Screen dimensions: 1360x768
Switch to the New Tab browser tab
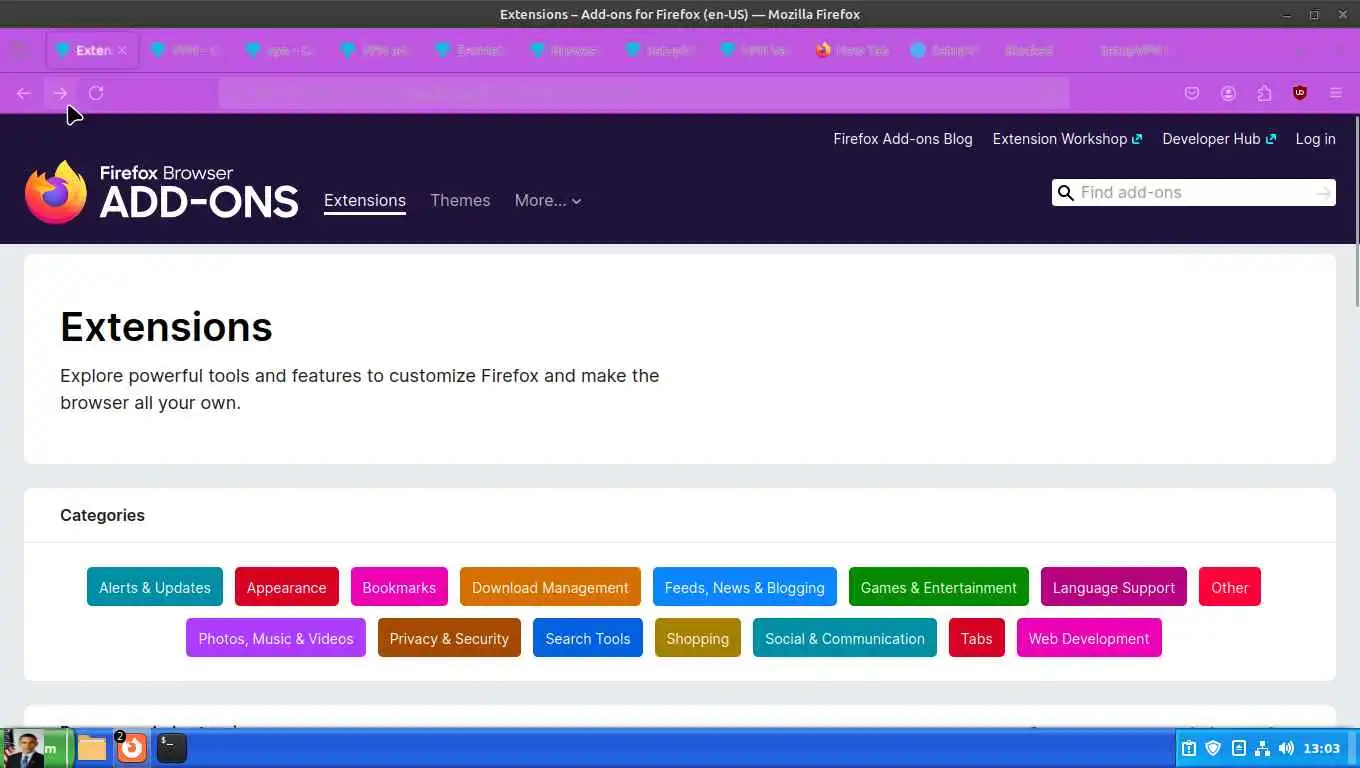852,50
